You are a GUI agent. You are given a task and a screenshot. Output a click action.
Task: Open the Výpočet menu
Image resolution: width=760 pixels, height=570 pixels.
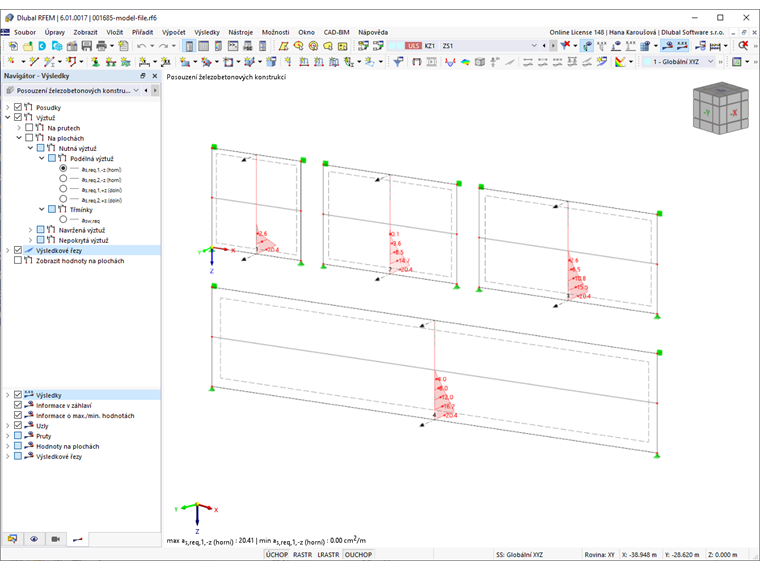tap(174, 32)
